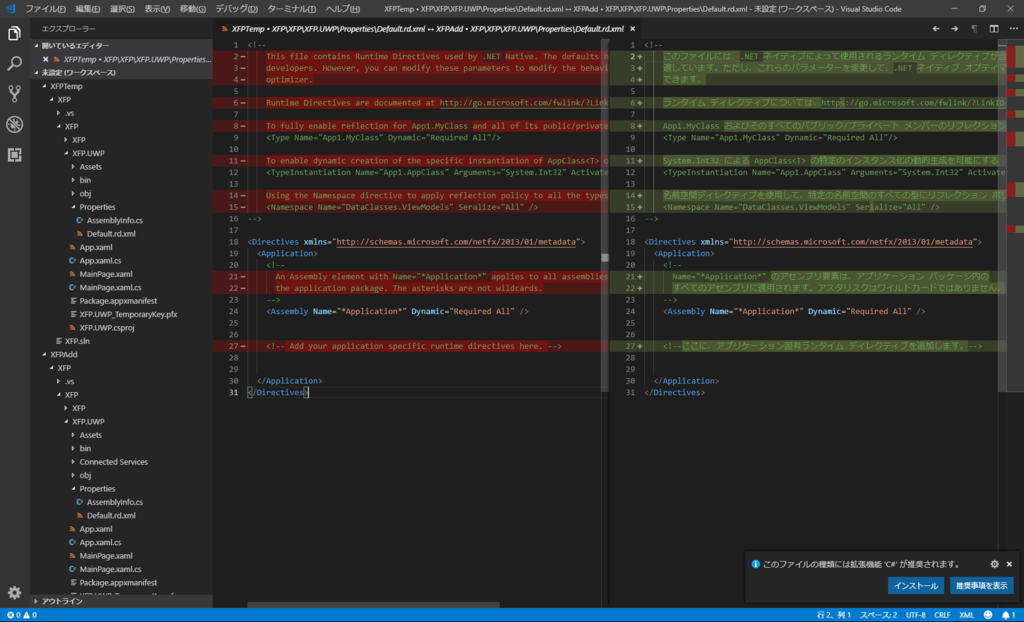Open the 表示 menu
The width and height of the screenshot is (1024, 622).
(157, 9)
